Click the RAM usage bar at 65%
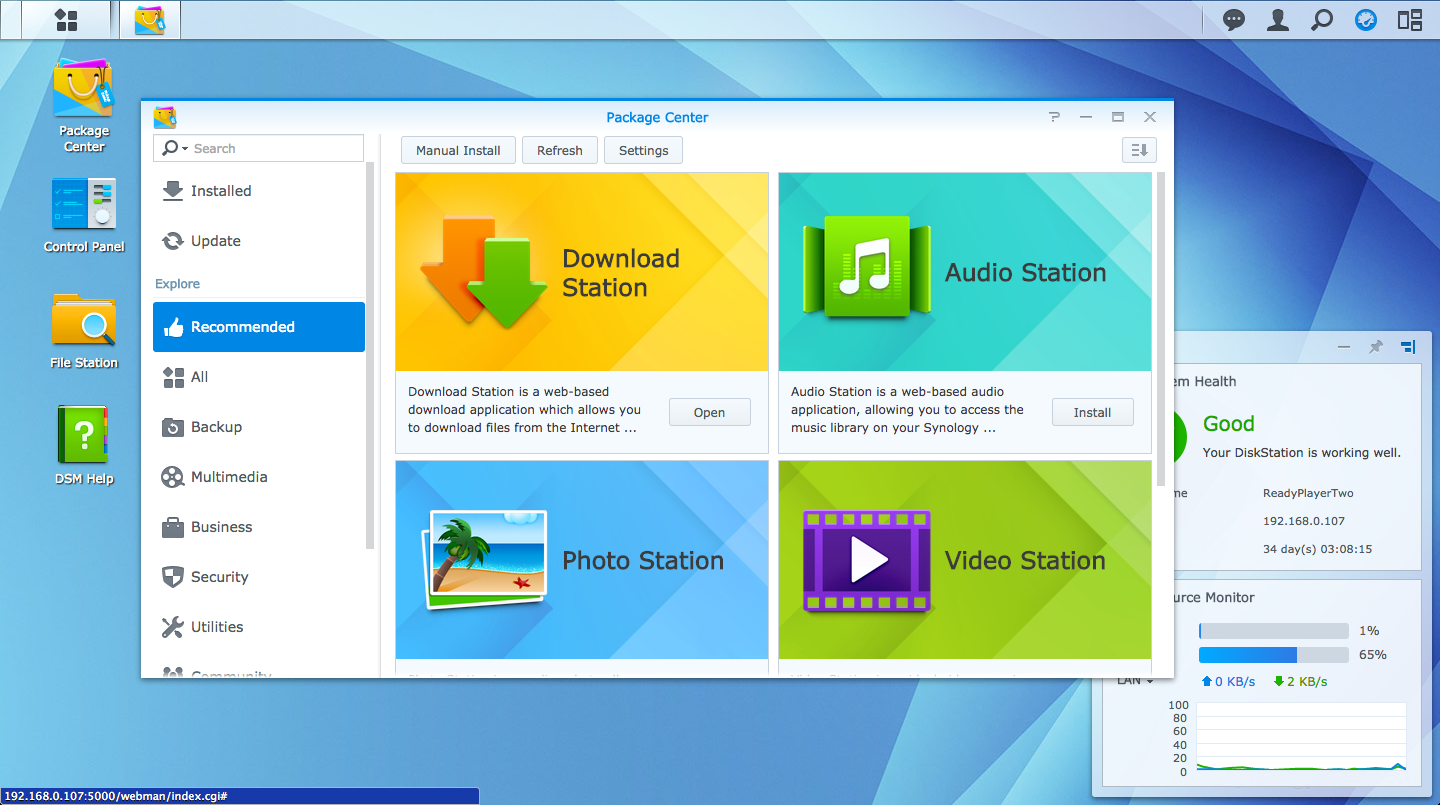Image resolution: width=1440 pixels, height=805 pixels. pos(1274,655)
